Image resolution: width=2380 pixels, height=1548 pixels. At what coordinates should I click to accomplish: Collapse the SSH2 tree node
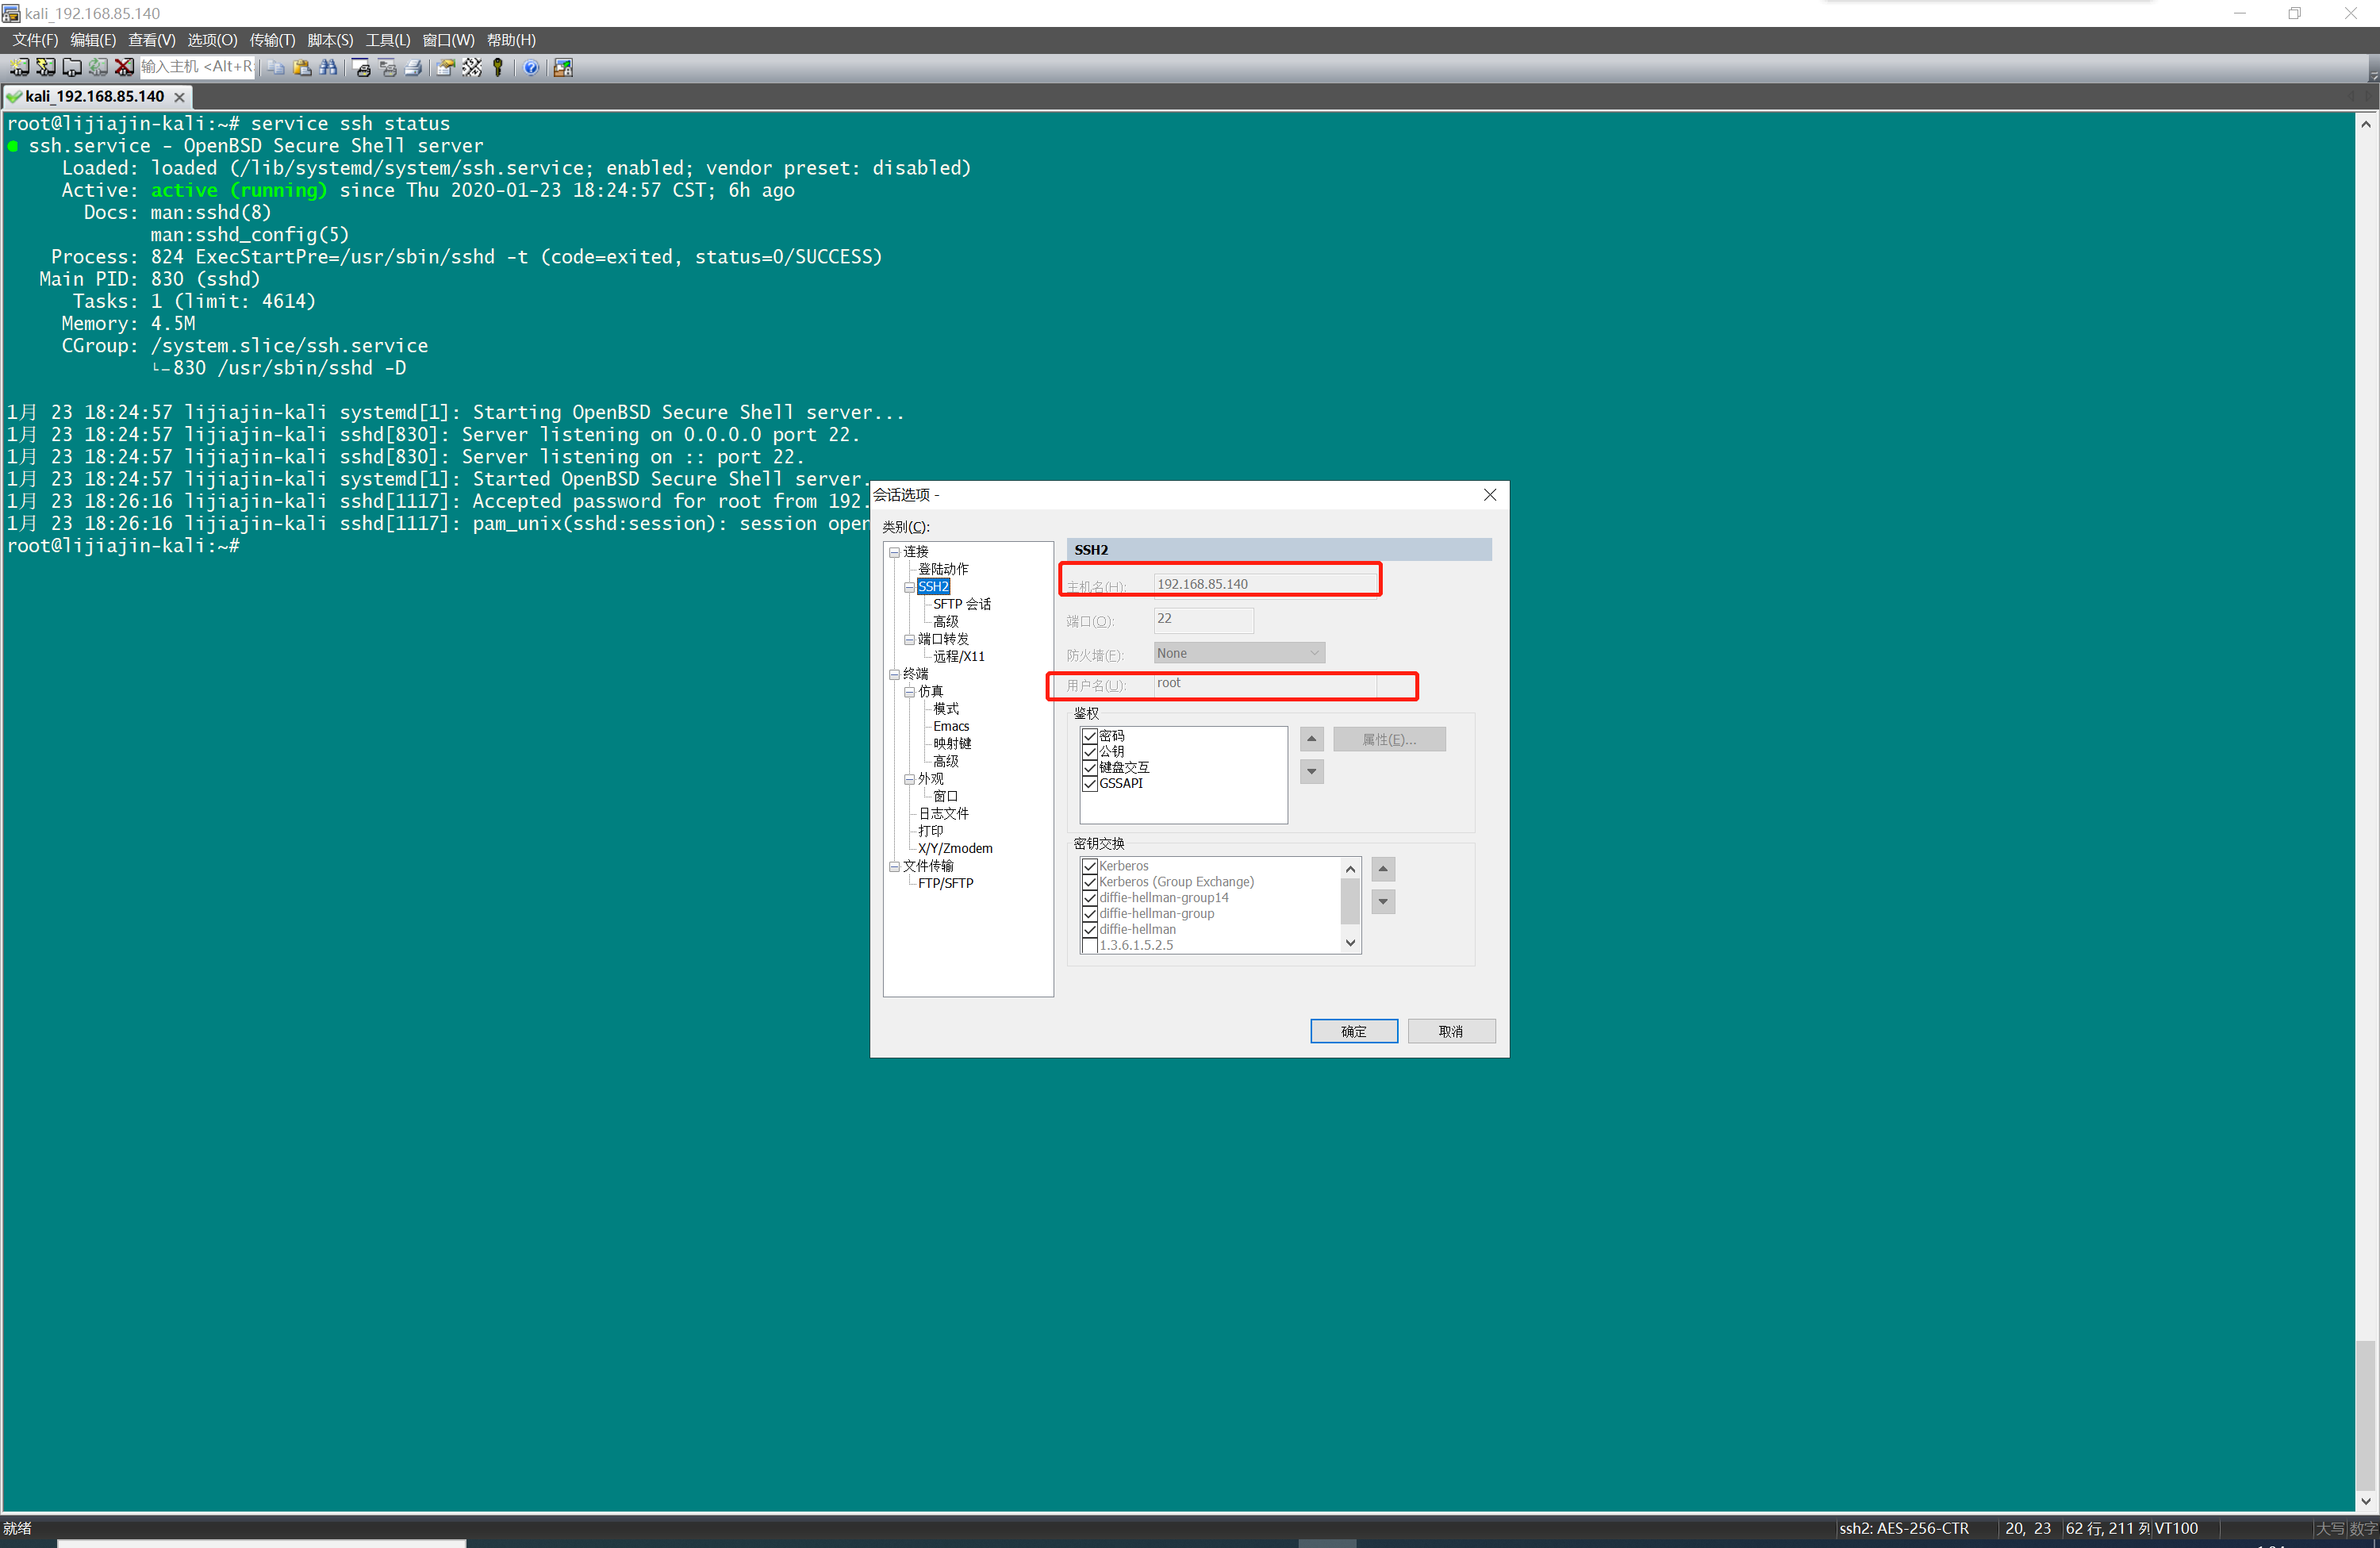pyautogui.click(x=909, y=587)
